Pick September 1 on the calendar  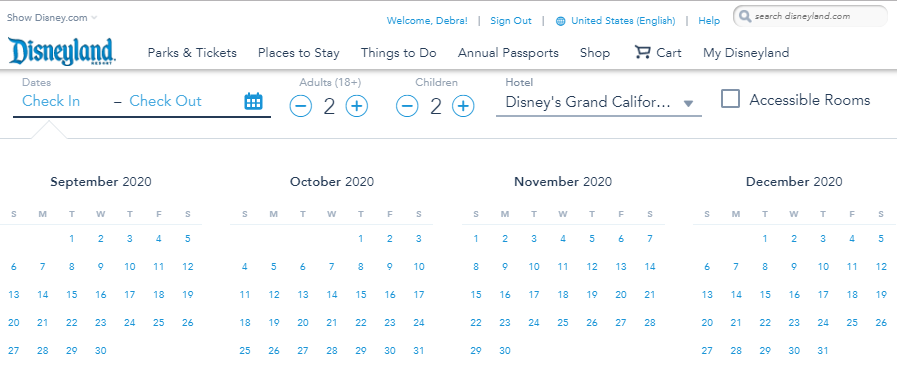(x=72, y=239)
